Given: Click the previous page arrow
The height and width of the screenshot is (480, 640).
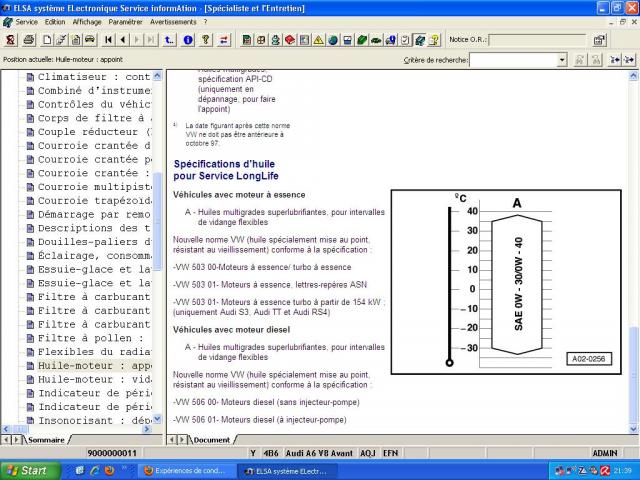Looking at the screenshot, I should coord(122,40).
